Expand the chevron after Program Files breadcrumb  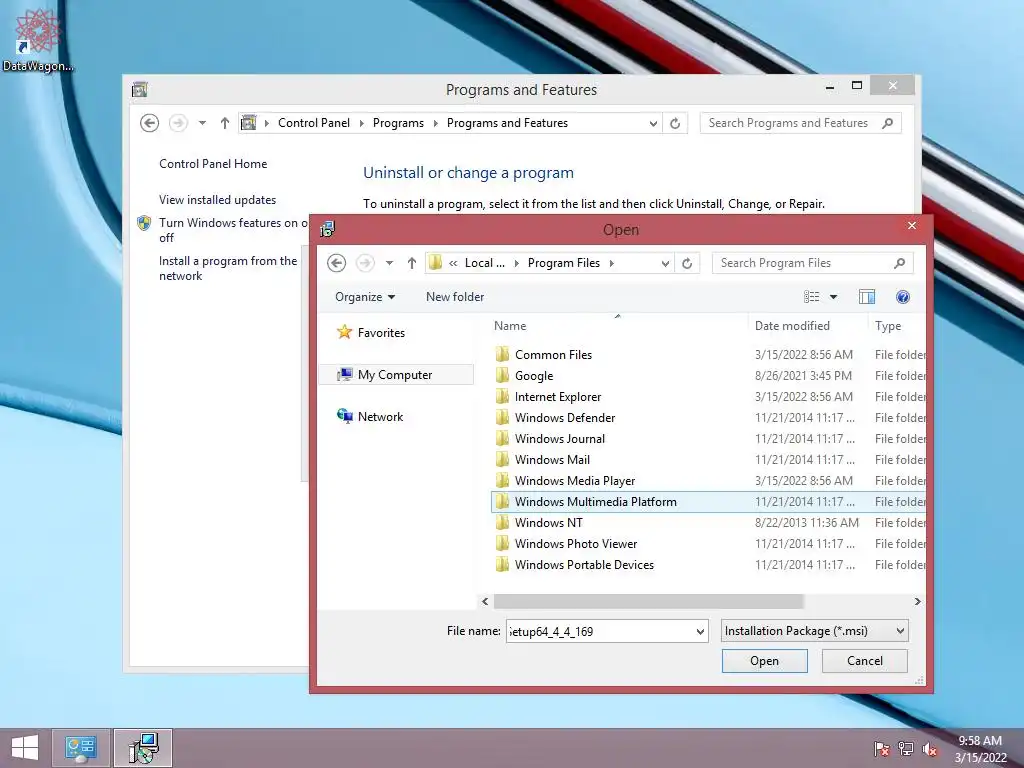[x=612, y=263]
